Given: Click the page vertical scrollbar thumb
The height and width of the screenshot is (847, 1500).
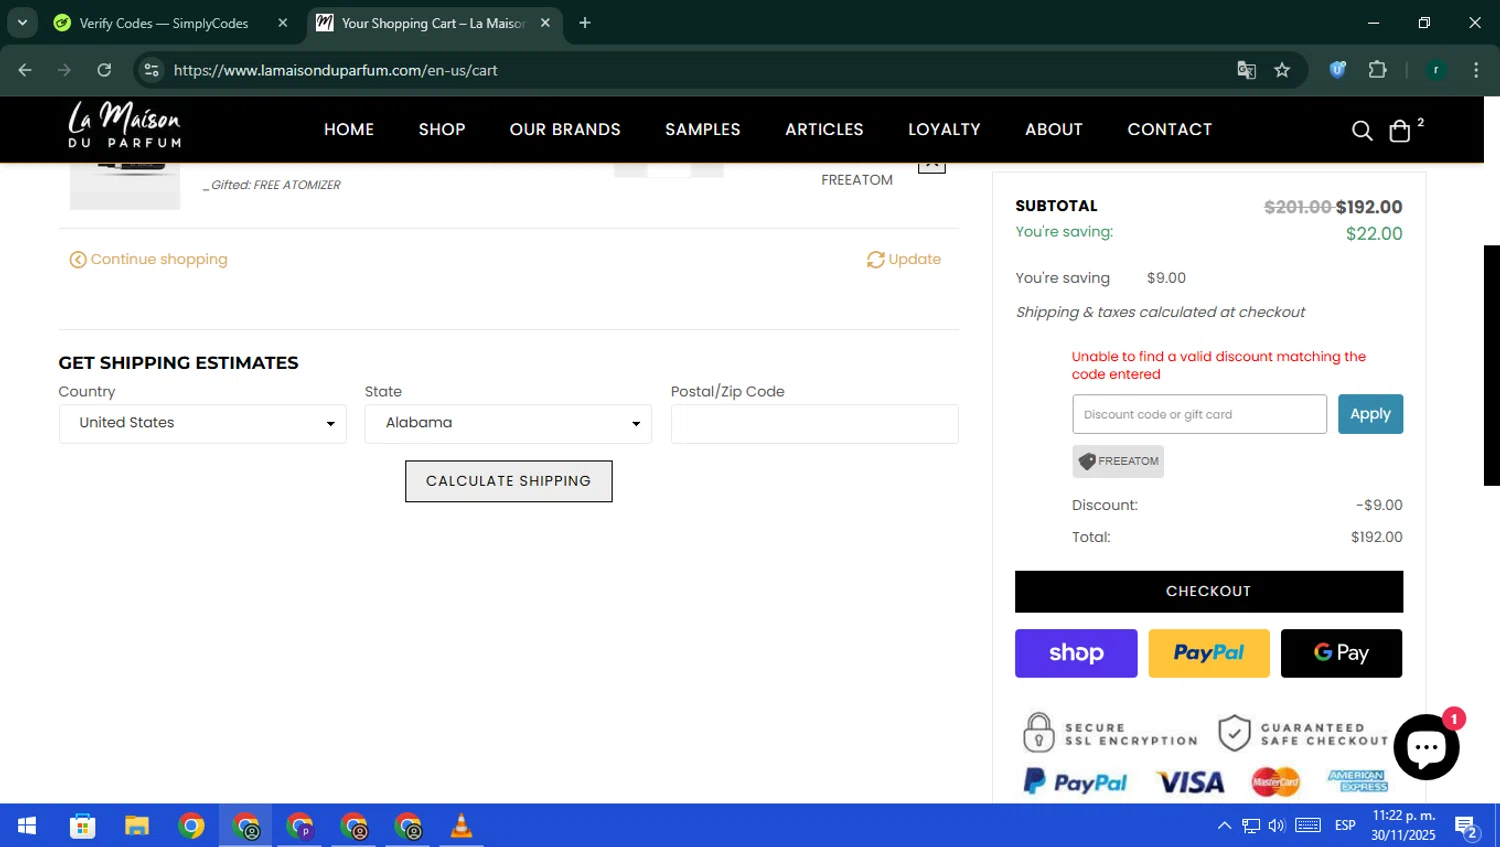Looking at the screenshot, I should coord(1491,365).
